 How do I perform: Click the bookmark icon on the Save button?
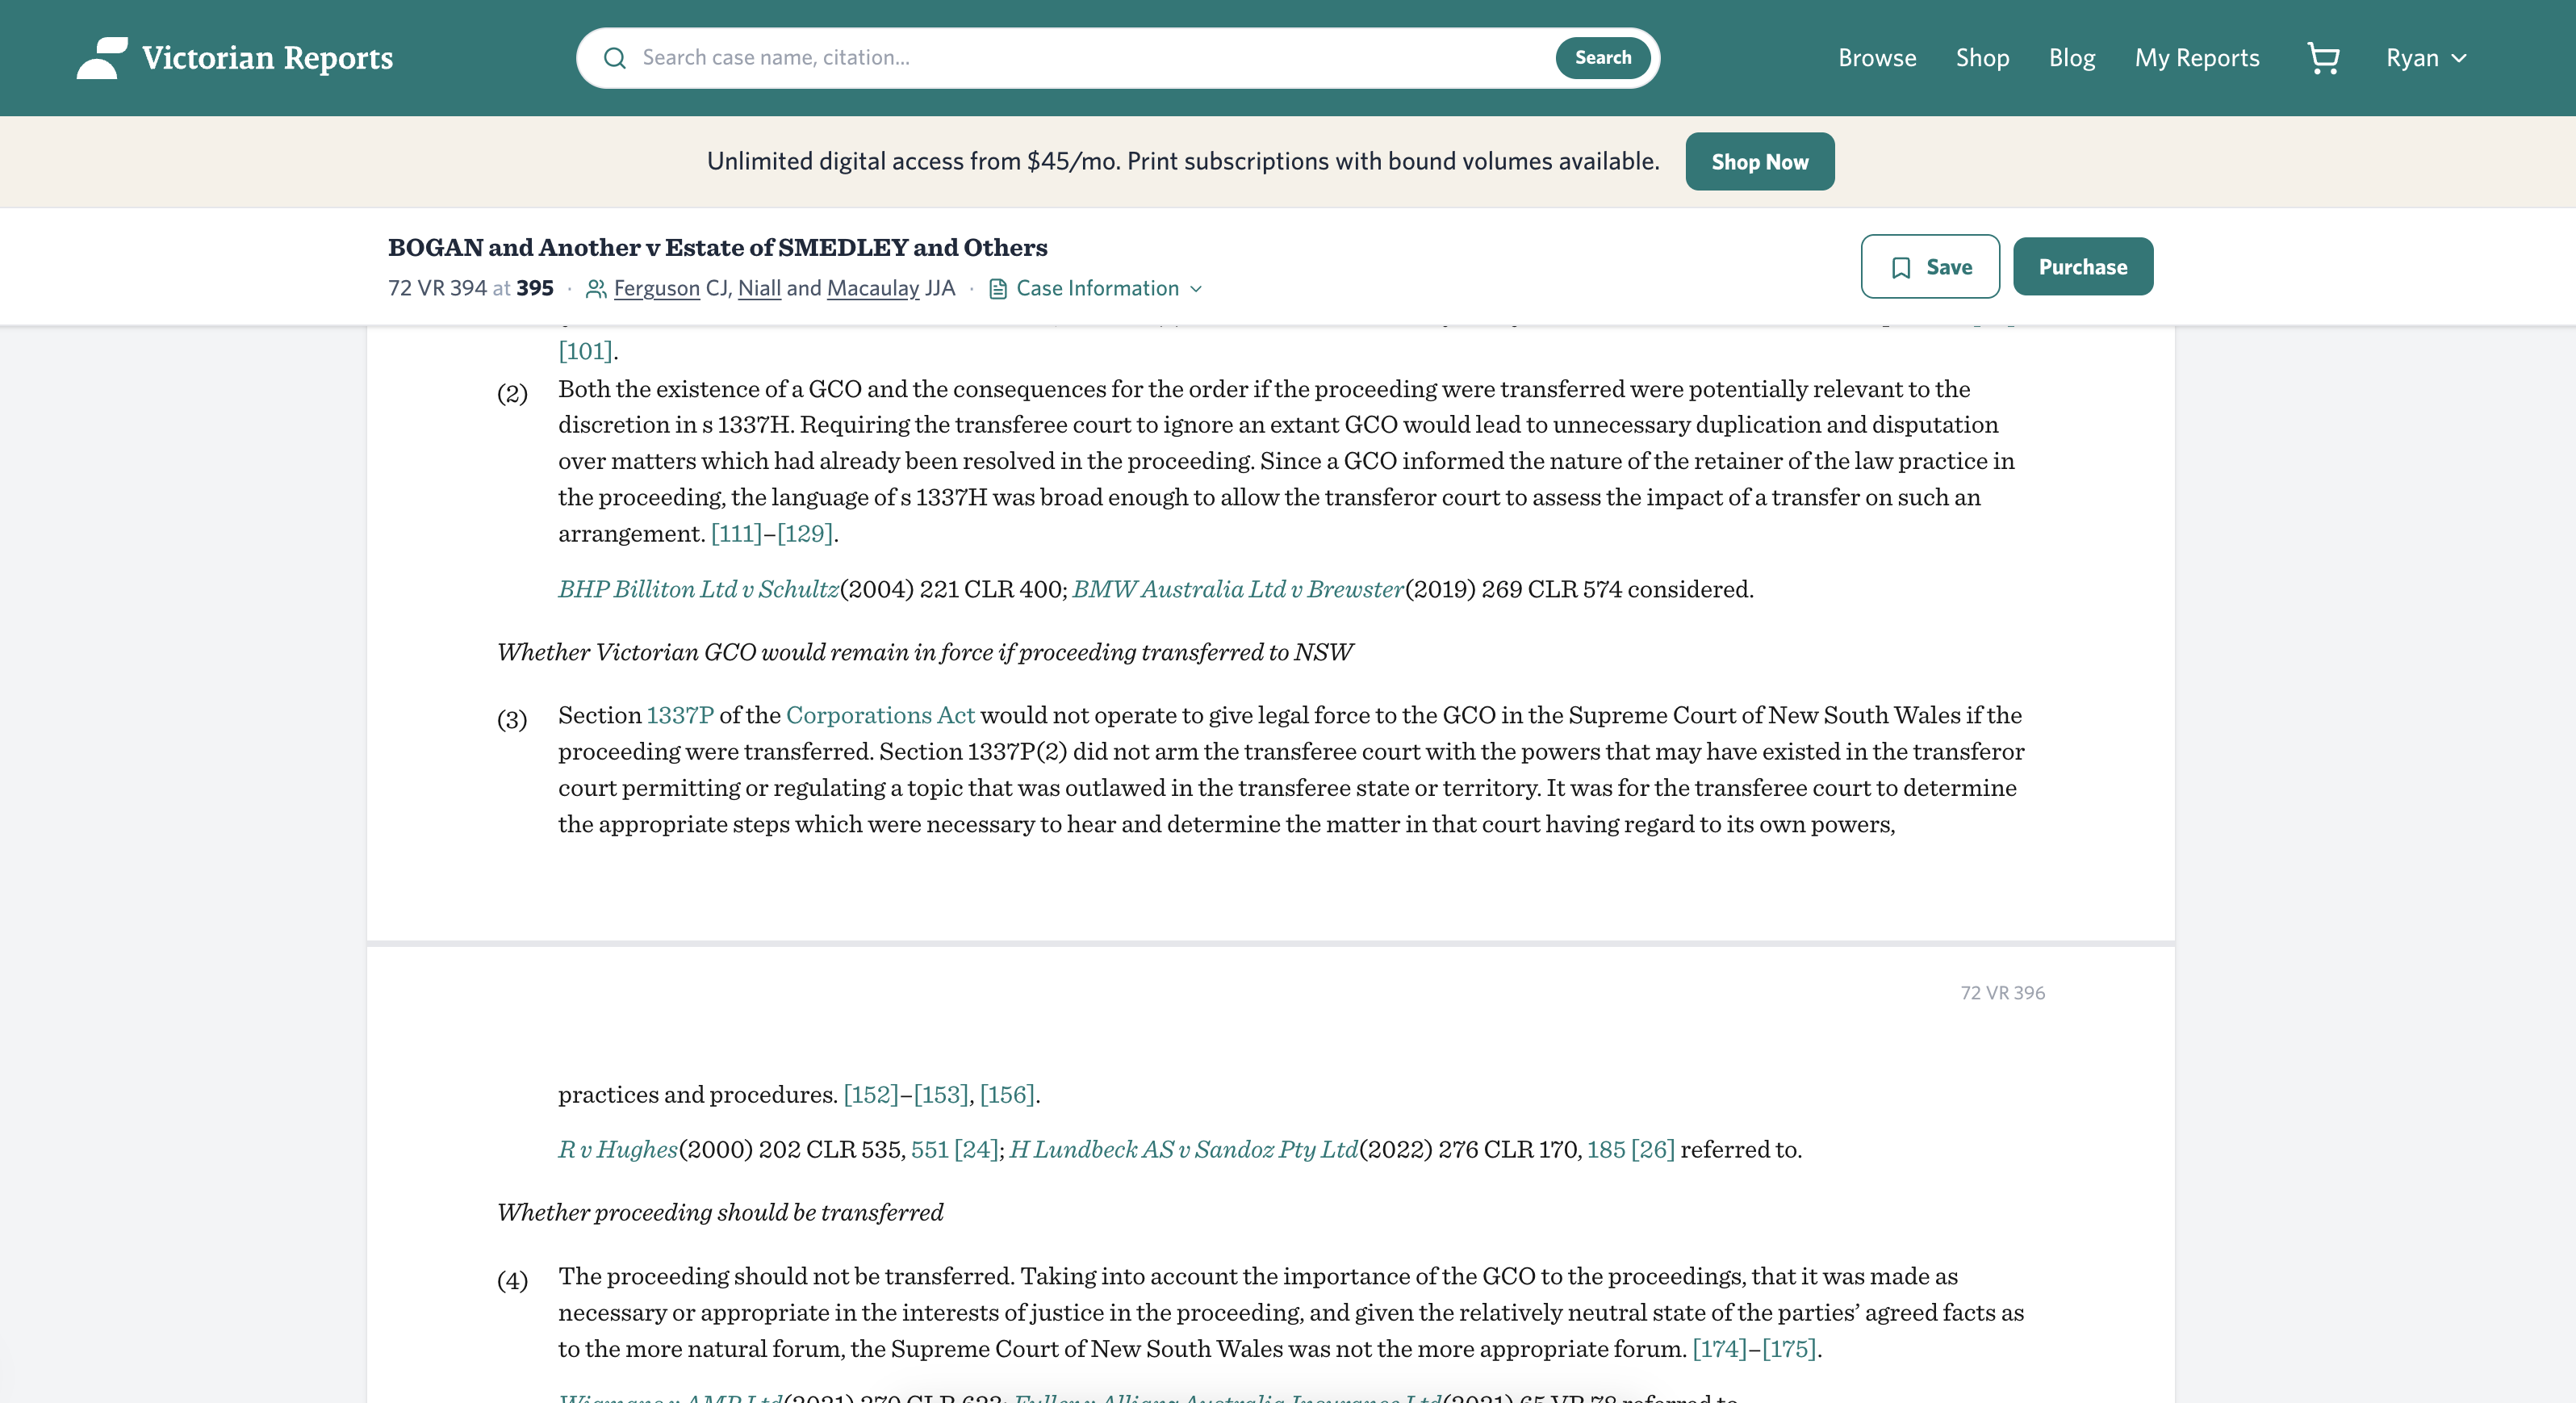pyautogui.click(x=1902, y=266)
